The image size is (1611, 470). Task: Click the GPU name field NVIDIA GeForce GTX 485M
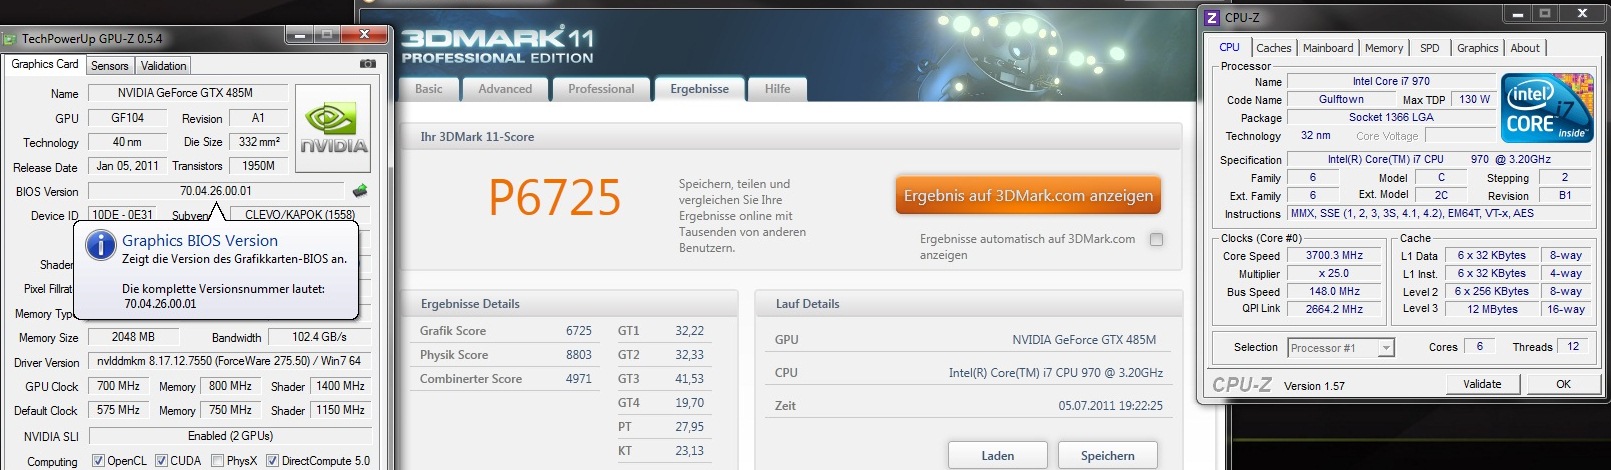tap(187, 93)
